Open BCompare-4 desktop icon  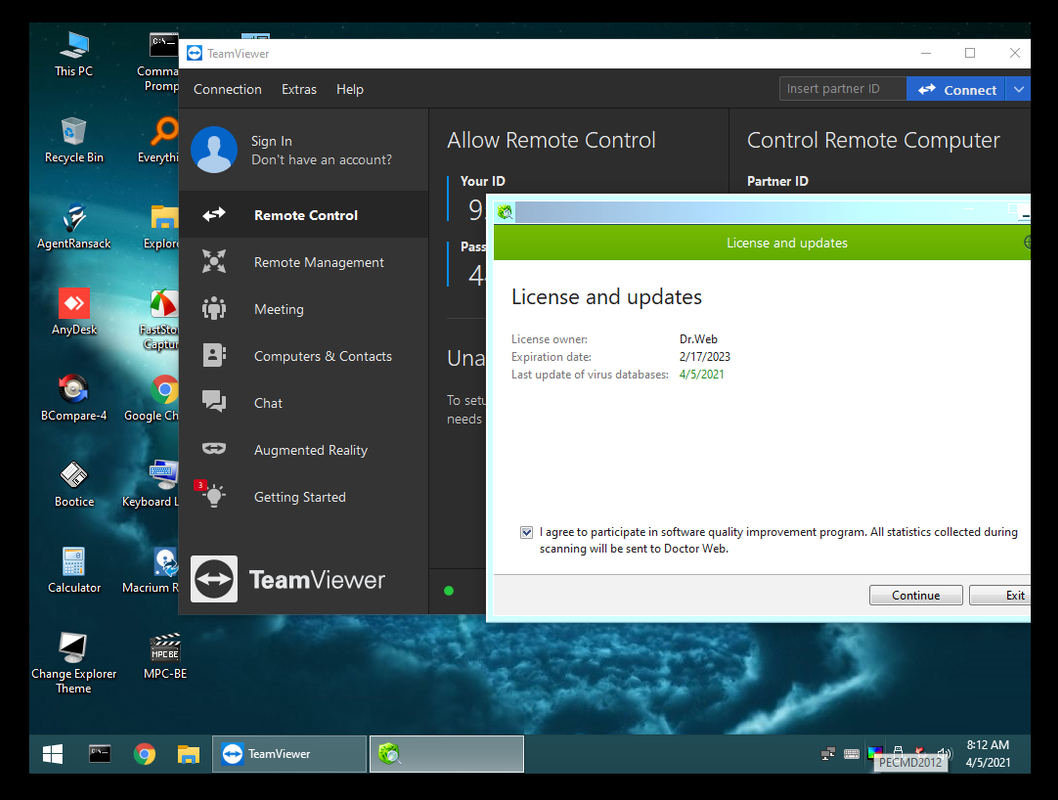74,399
